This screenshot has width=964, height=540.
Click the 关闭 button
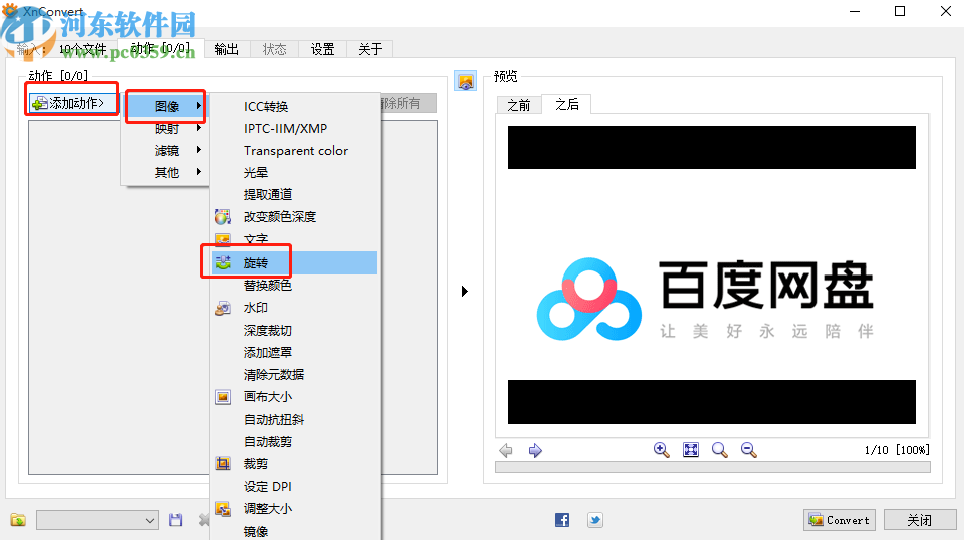click(x=919, y=520)
